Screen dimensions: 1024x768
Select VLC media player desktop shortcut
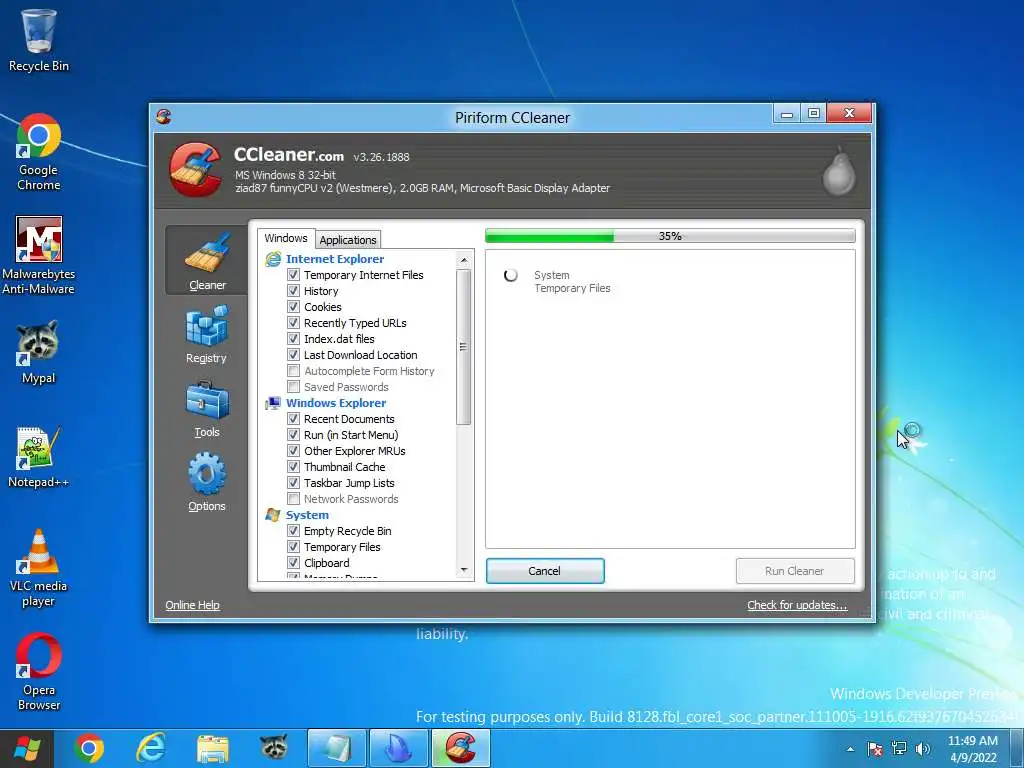[39, 568]
